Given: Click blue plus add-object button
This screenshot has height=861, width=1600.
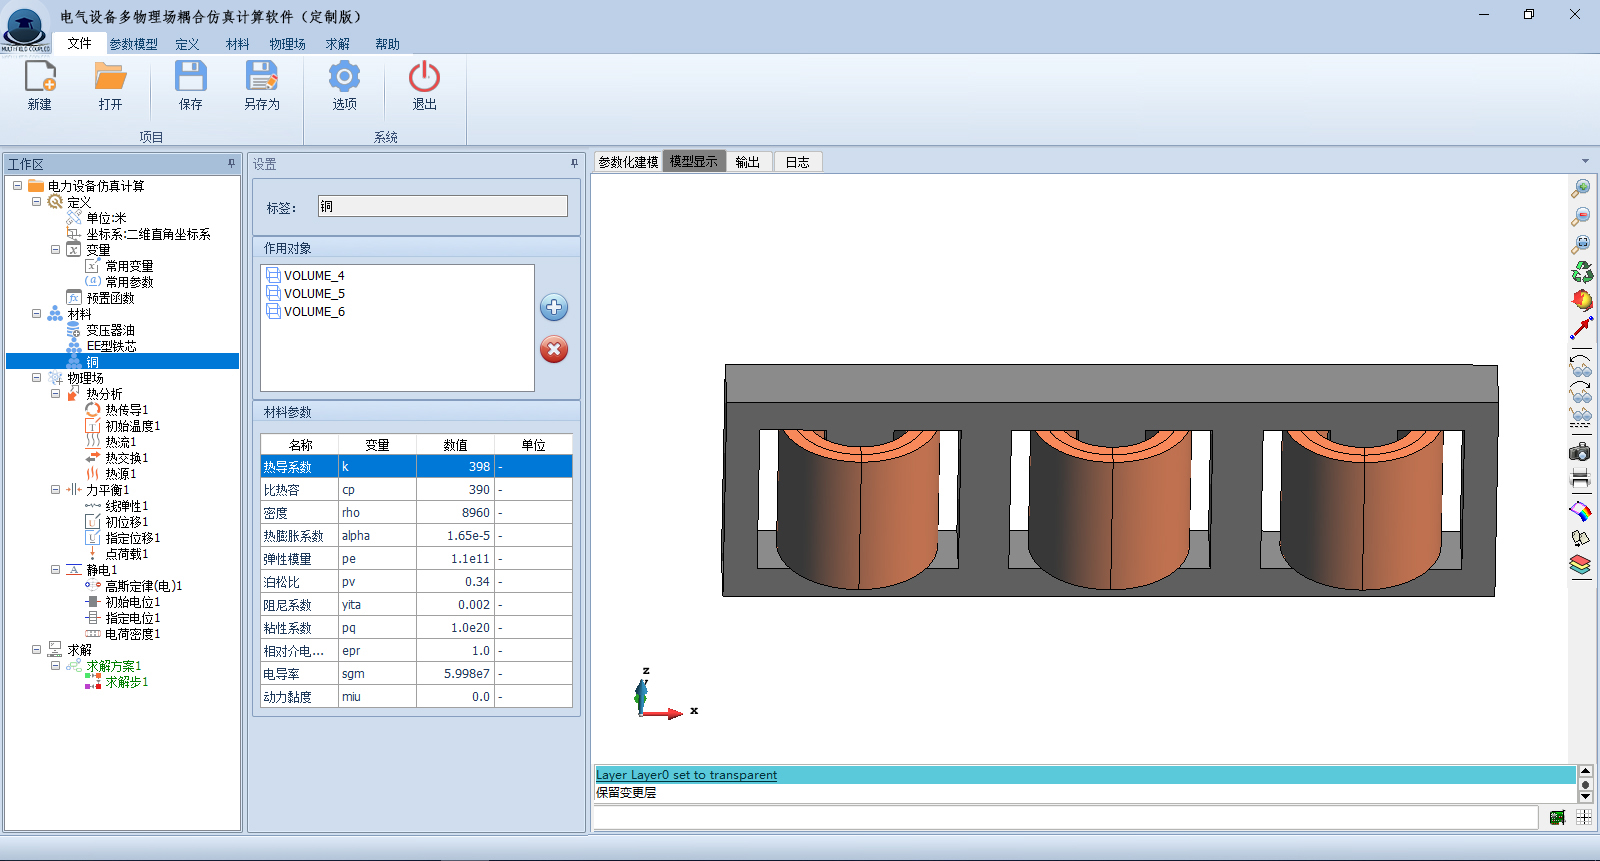Looking at the screenshot, I should pyautogui.click(x=554, y=307).
